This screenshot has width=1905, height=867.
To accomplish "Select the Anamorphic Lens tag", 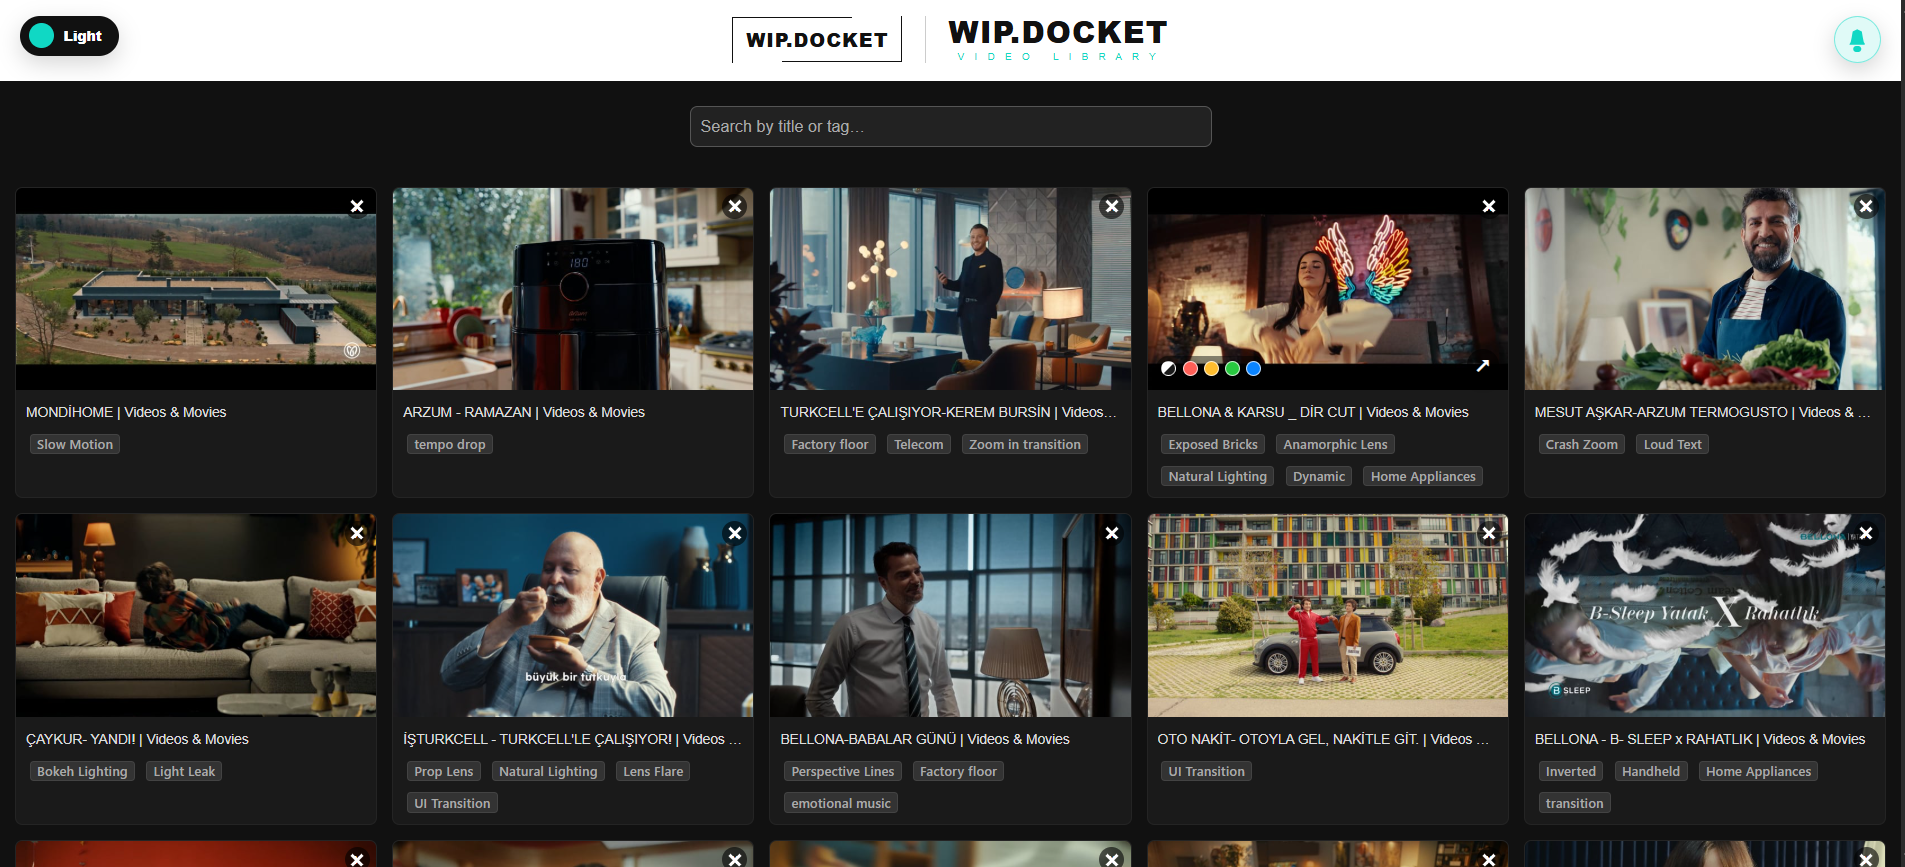I will coord(1335,444).
